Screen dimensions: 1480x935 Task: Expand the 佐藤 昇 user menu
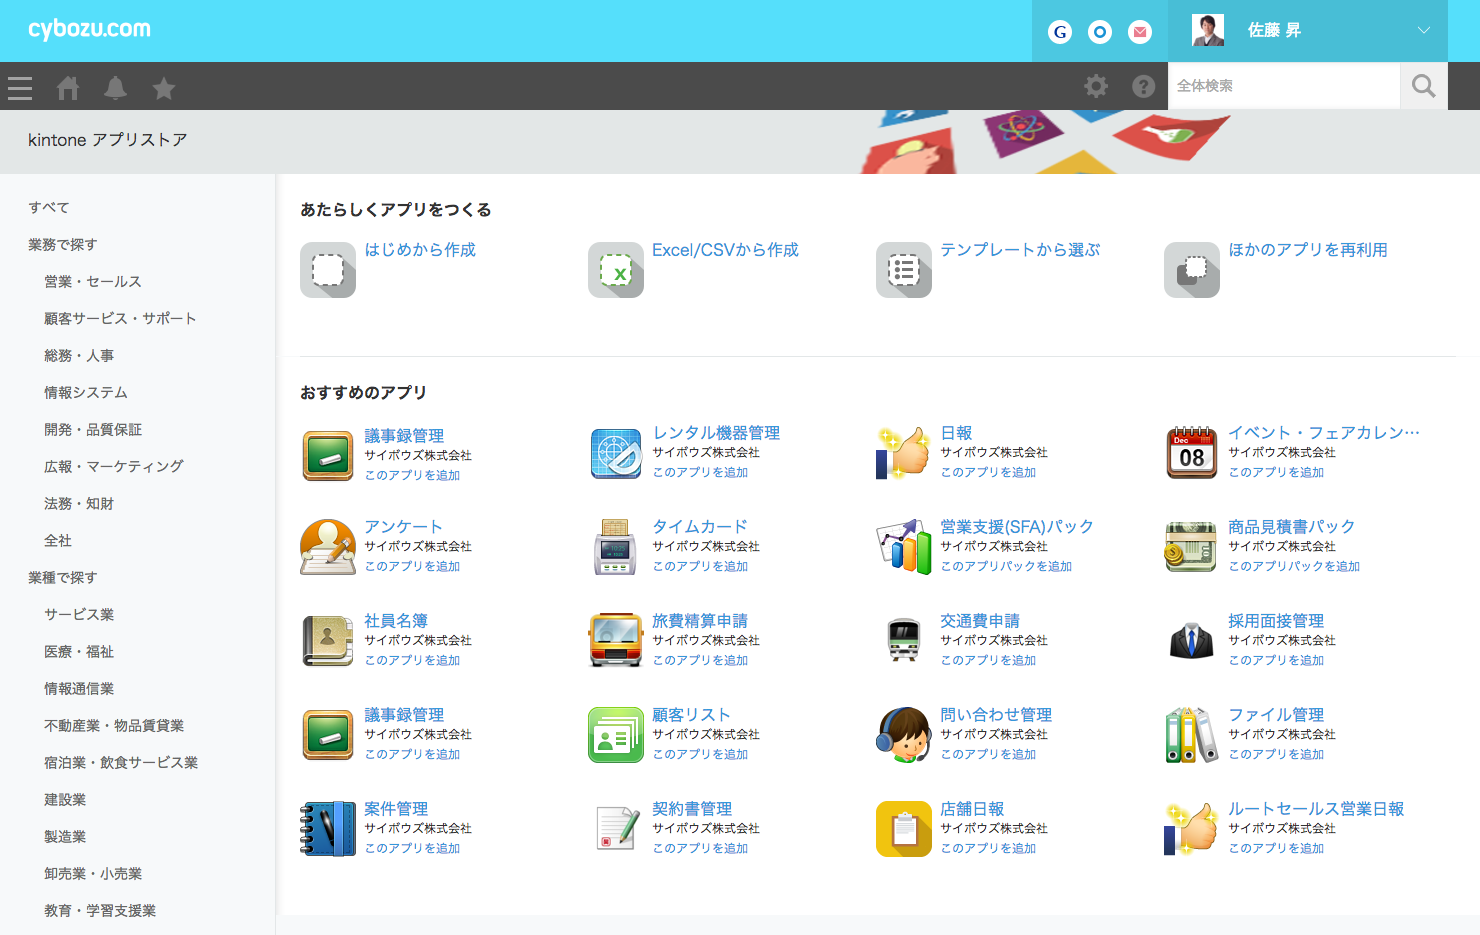click(1423, 31)
